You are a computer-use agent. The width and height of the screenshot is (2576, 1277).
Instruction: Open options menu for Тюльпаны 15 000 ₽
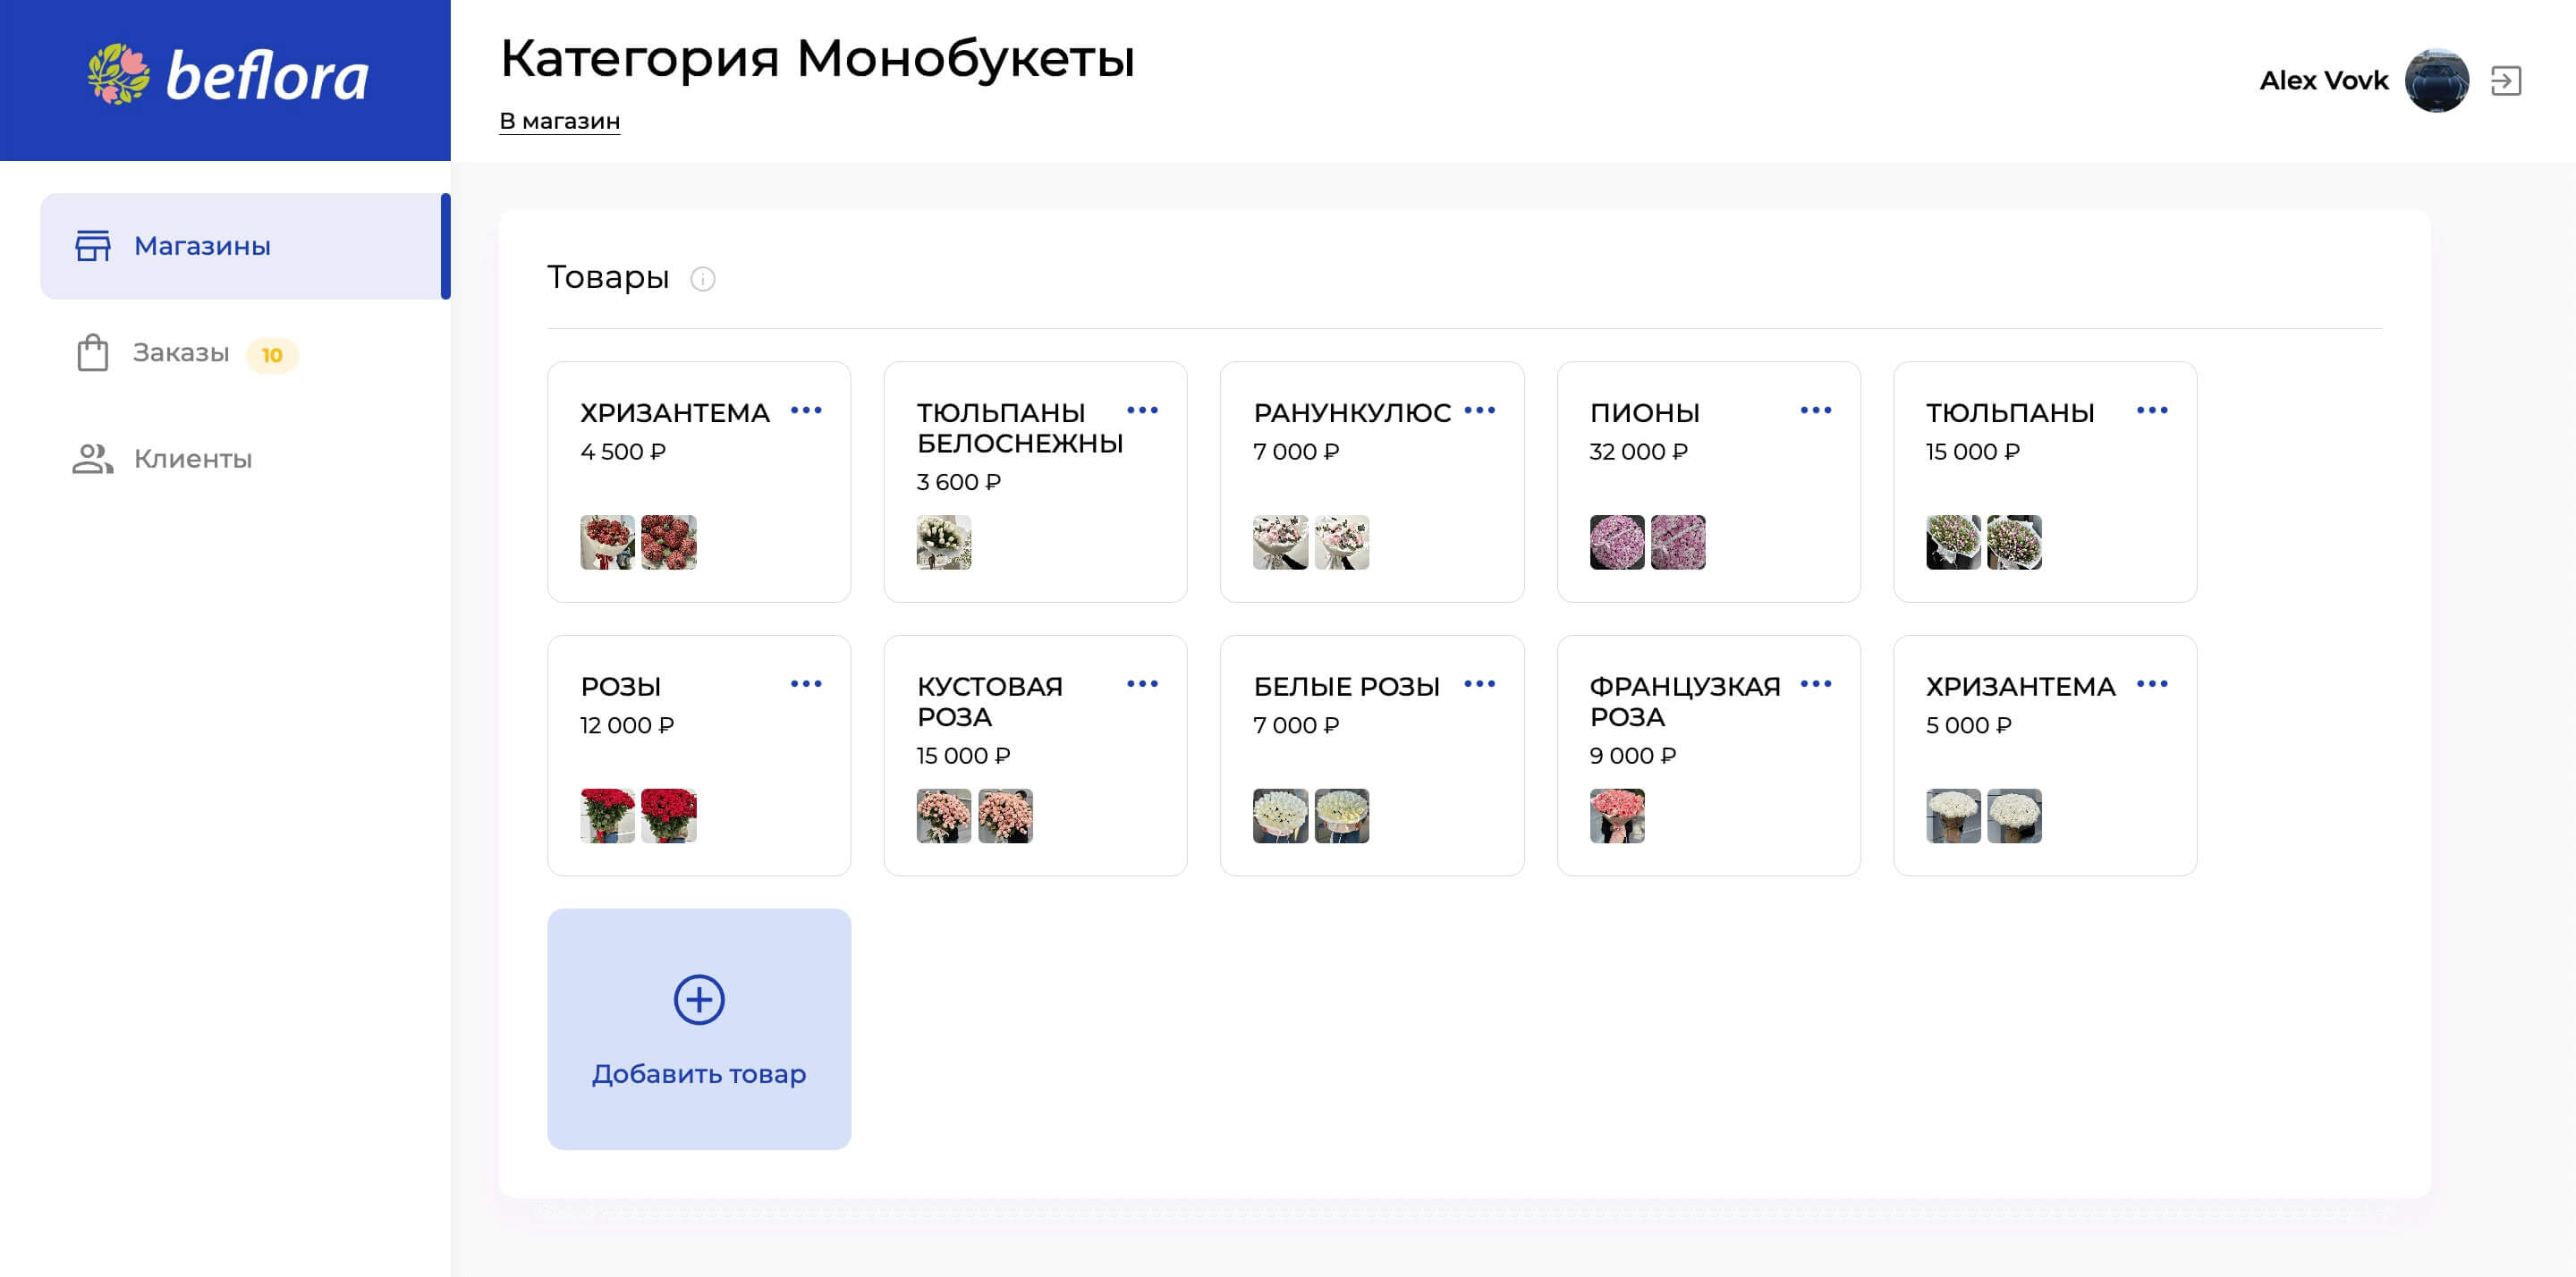tap(2152, 410)
